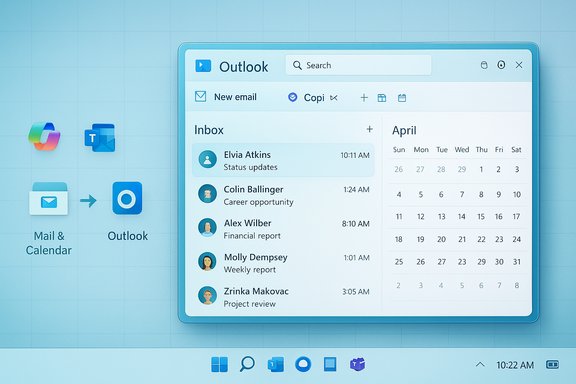Compose with the New email button

[226, 97]
